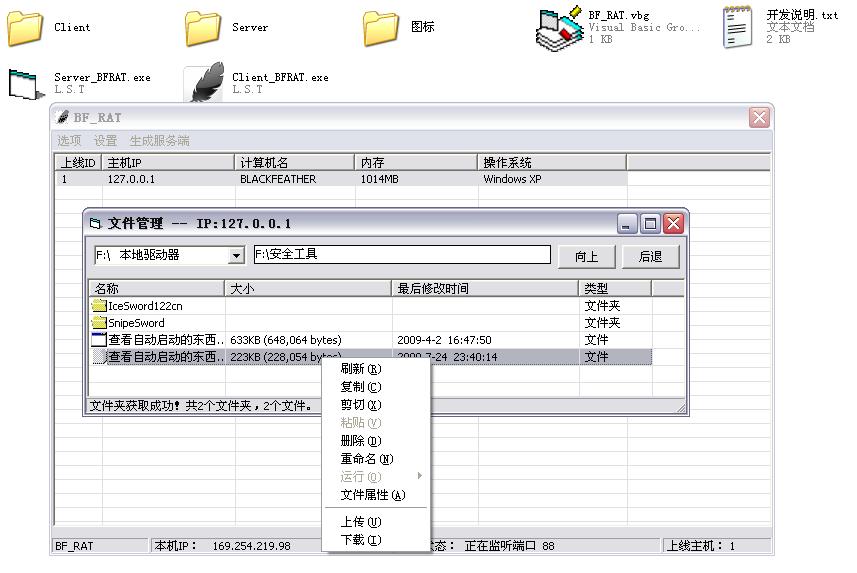The width and height of the screenshot is (857, 573).
Task: Choose 删除(D) from context menu
Action: [361, 441]
